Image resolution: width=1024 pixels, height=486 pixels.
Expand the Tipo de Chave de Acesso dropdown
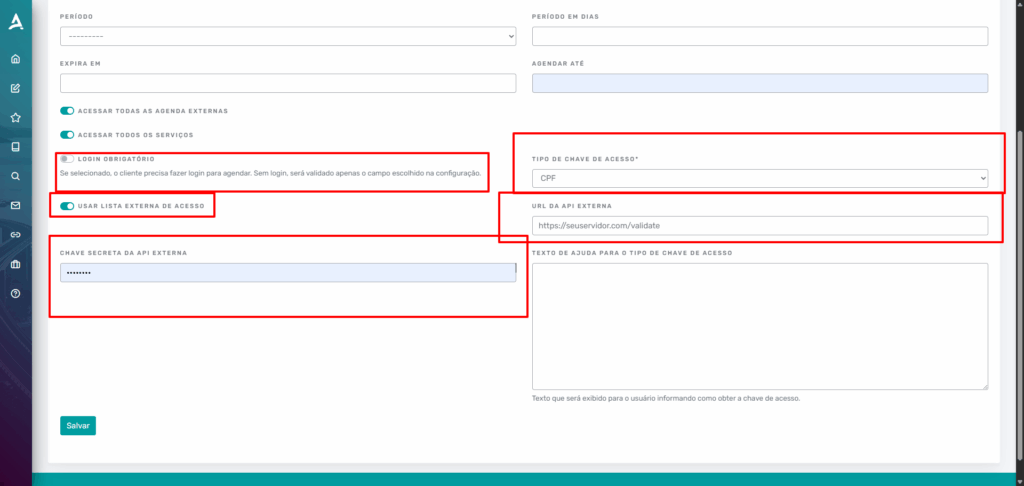[760, 179]
